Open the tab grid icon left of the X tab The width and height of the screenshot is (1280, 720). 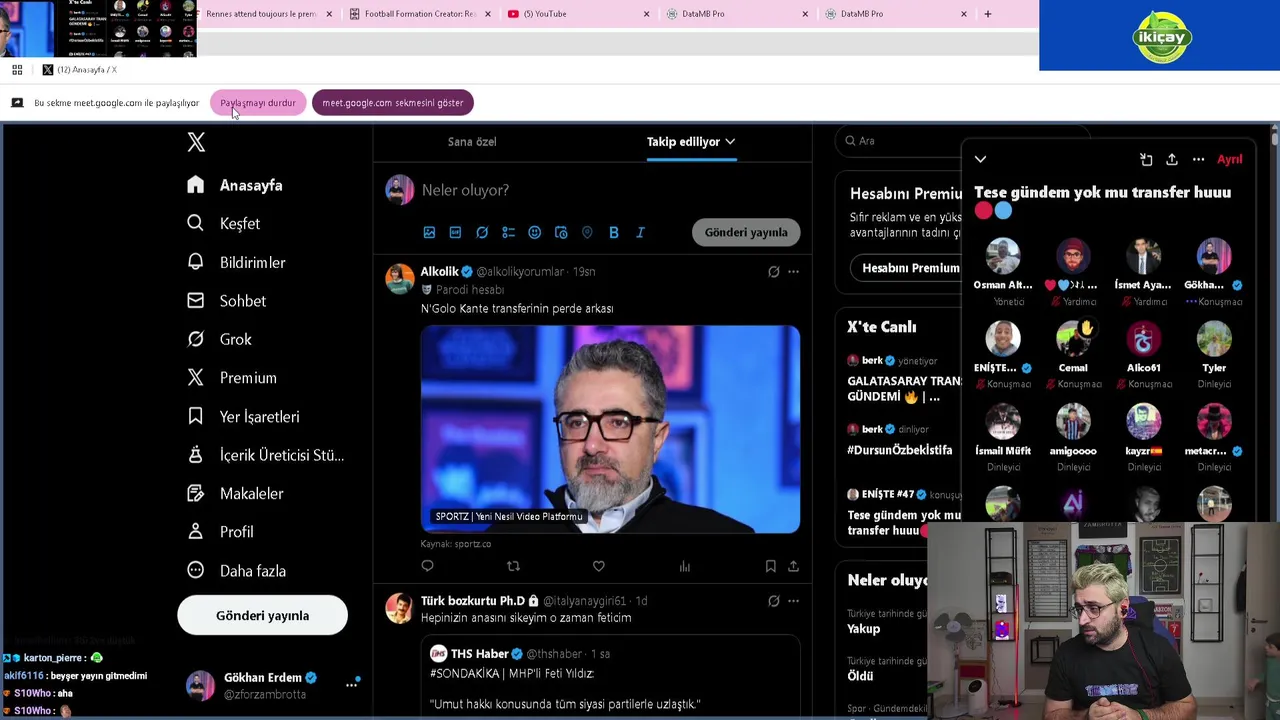point(17,70)
